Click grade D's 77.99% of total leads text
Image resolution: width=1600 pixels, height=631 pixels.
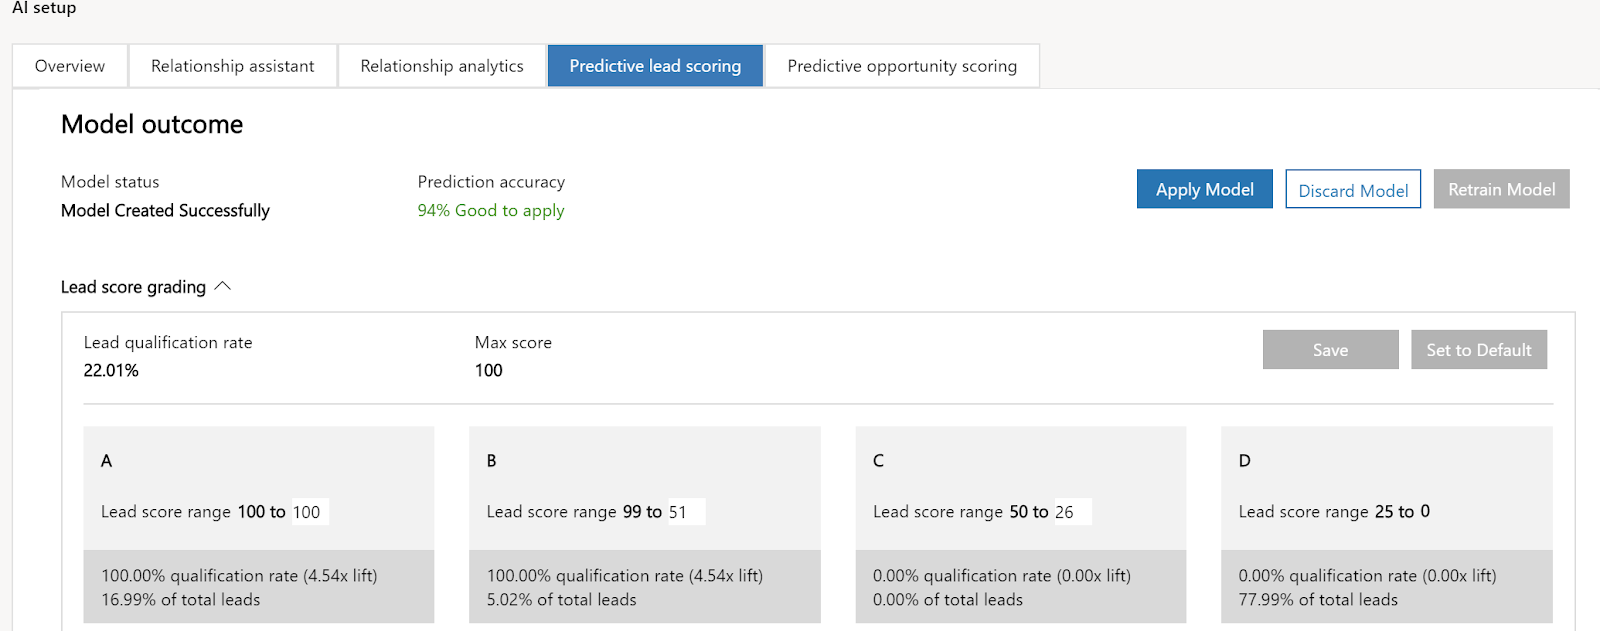(x=1318, y=600)
